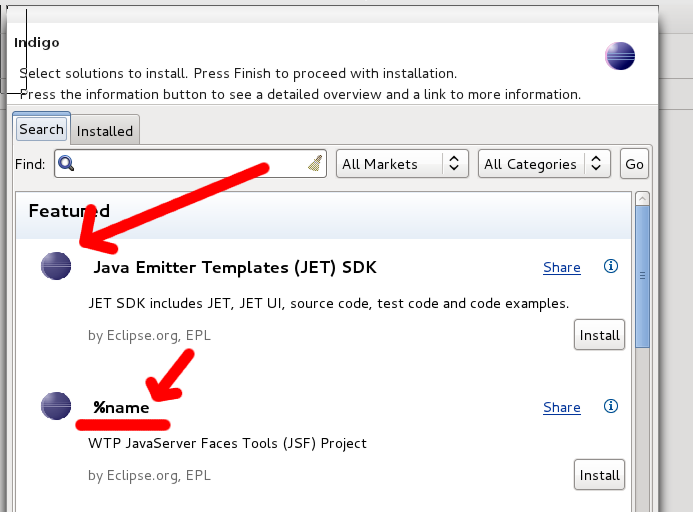Viewport: 693px width, 512px height.
Task: Open the All Markets dropdown
Action: 402,164
